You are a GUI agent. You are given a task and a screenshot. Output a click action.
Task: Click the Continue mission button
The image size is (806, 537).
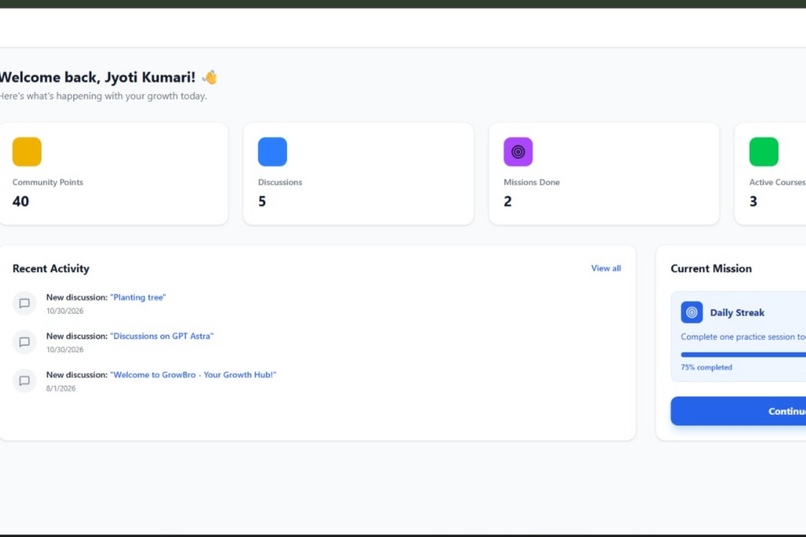[x=738, y=411]
